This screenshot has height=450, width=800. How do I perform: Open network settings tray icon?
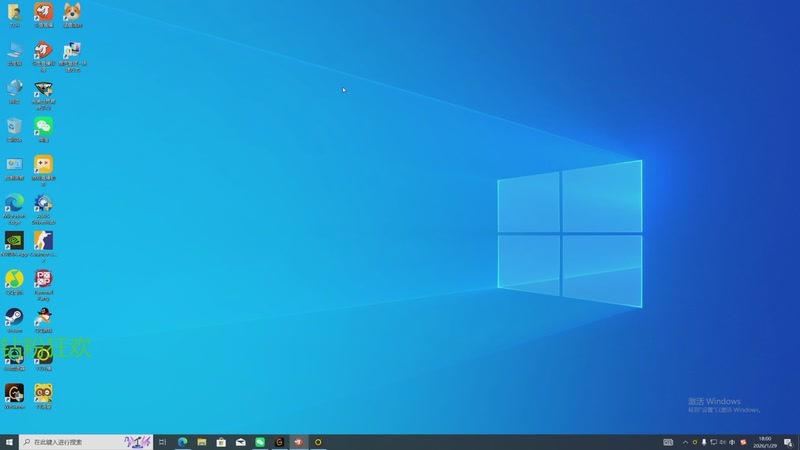coord(713,442)
